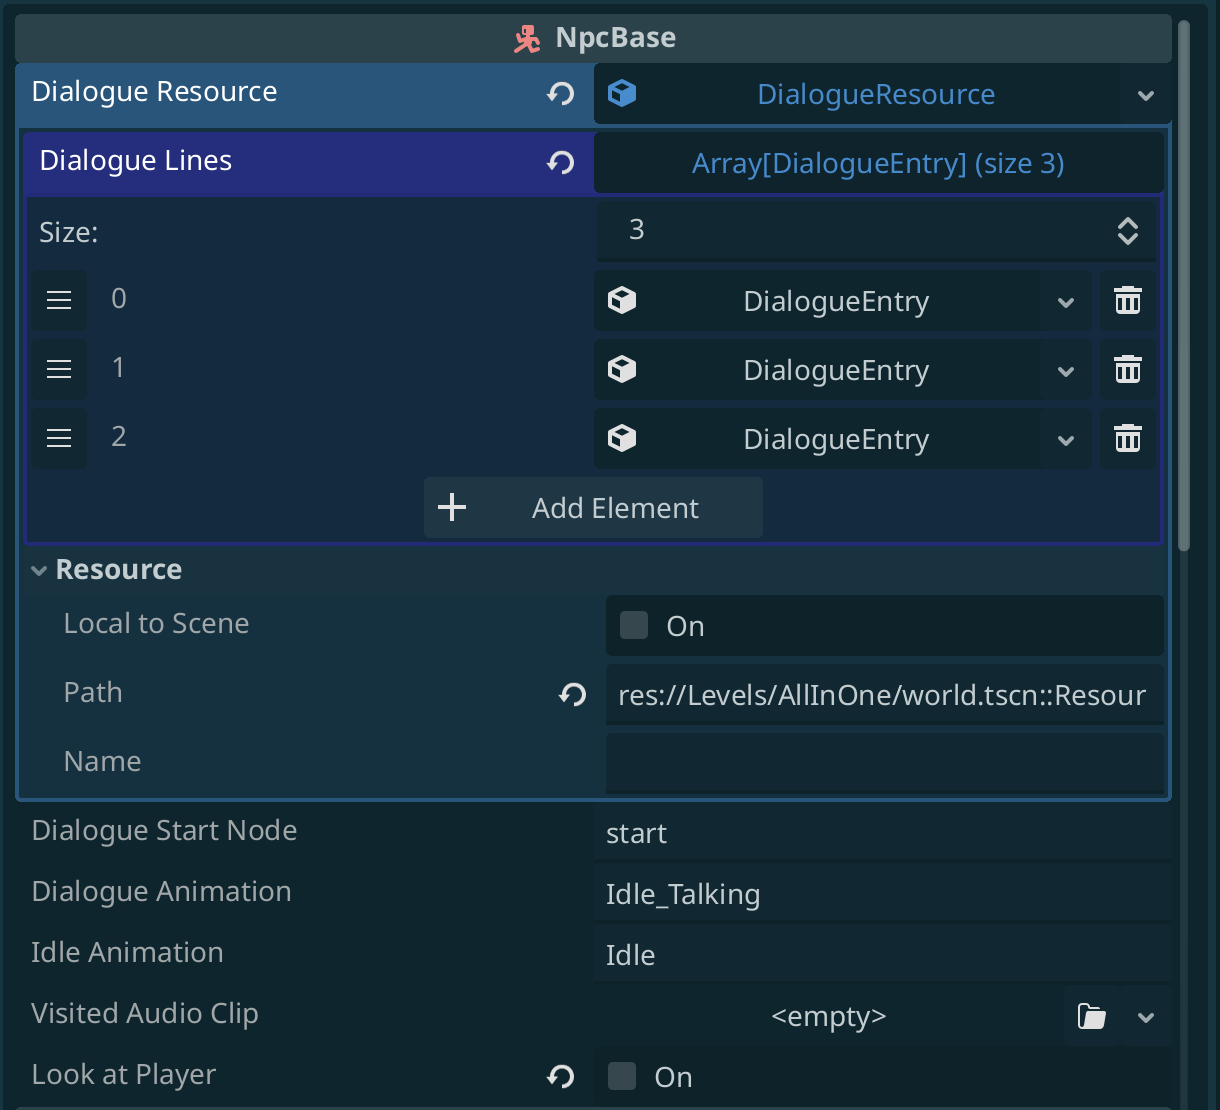Expand dropdown for DialogueEntry at index 1
The height and width of the screenshot is (1110, 1220).
tap(1066, 371)
